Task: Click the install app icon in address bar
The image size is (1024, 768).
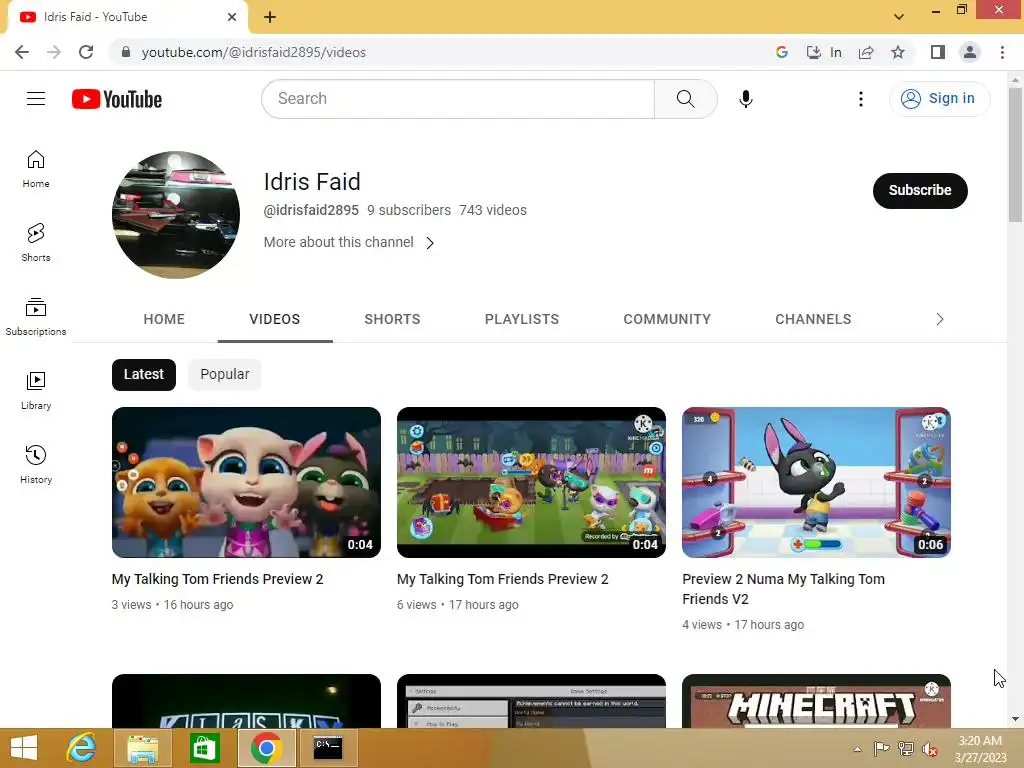Action: pos(813,52)
